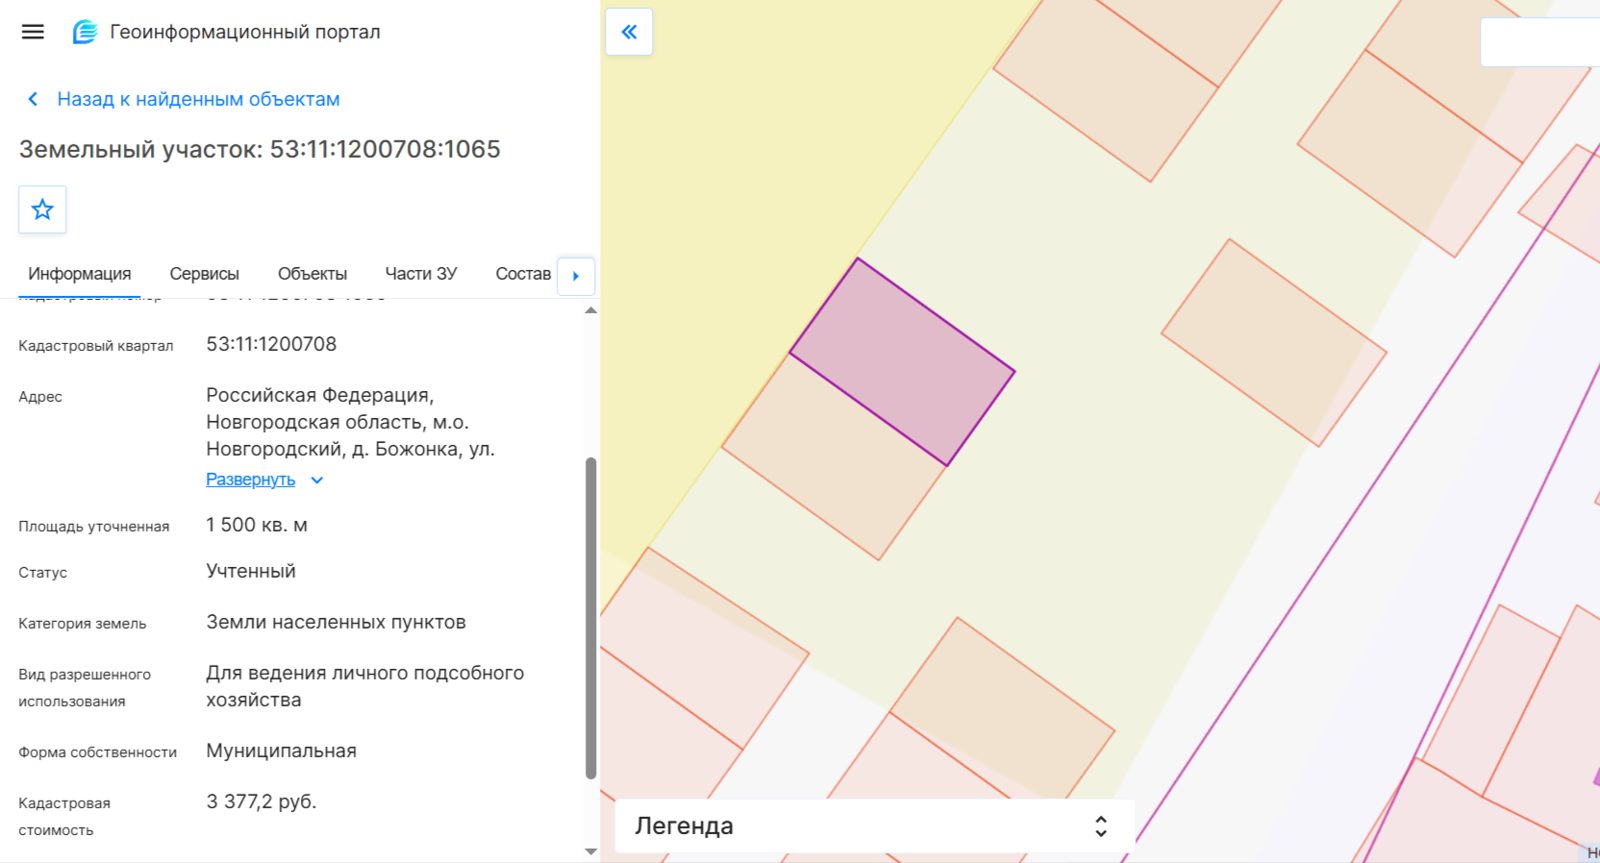
Task: Expand the full address via Развернуть
Action: (x=251, y=480)
